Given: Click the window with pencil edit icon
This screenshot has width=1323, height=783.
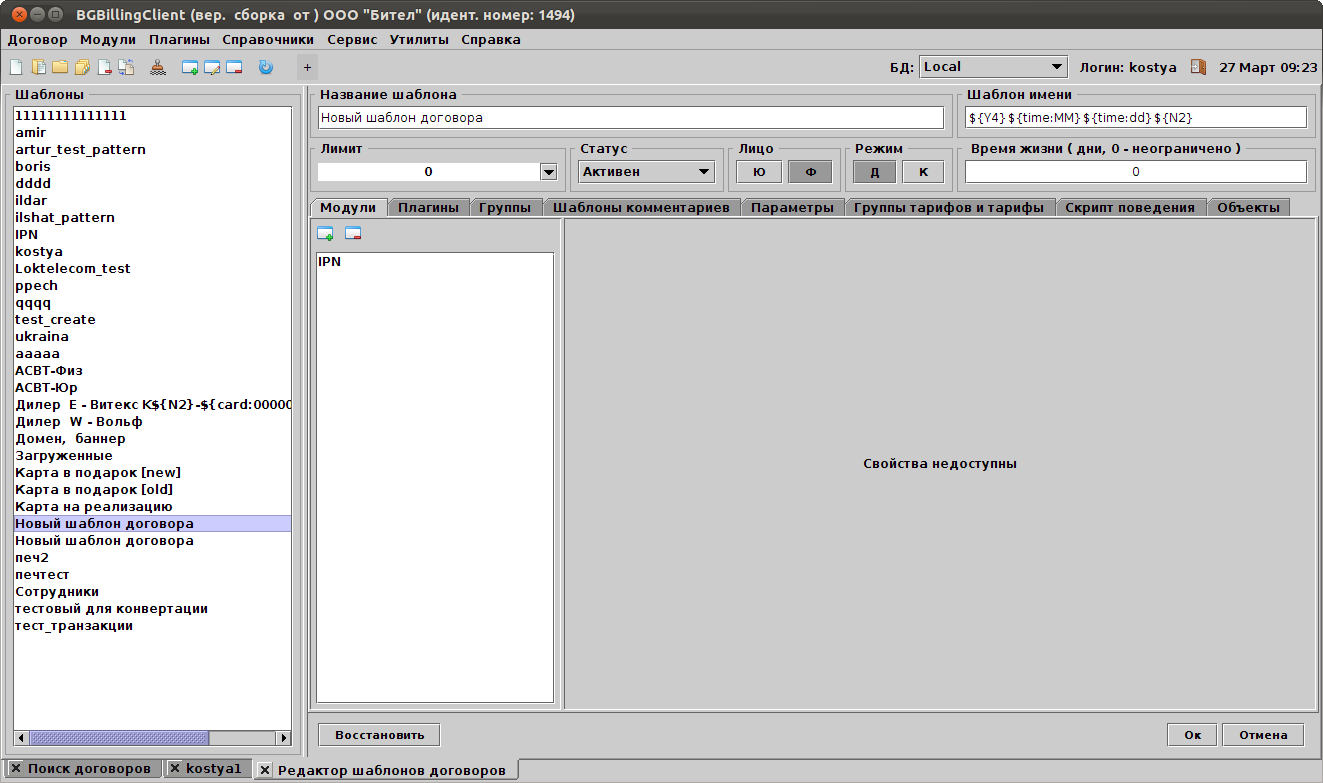Looking at the screenshot, I should (x=212, y=68).
